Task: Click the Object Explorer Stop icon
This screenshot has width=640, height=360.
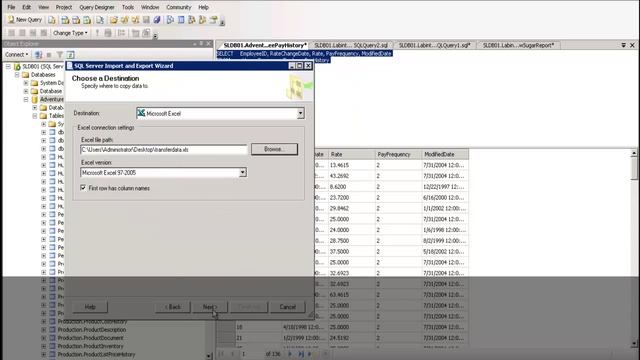Action: coord(49,54)
